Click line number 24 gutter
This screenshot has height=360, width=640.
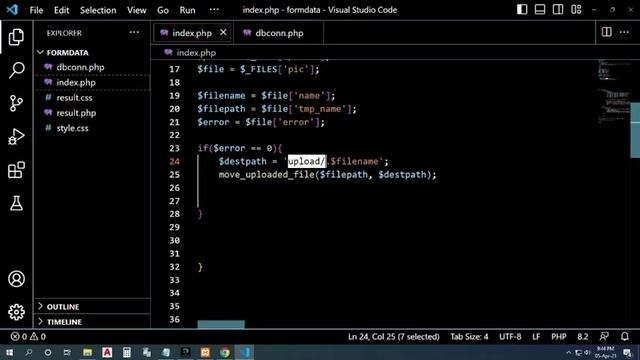(174, 161)
